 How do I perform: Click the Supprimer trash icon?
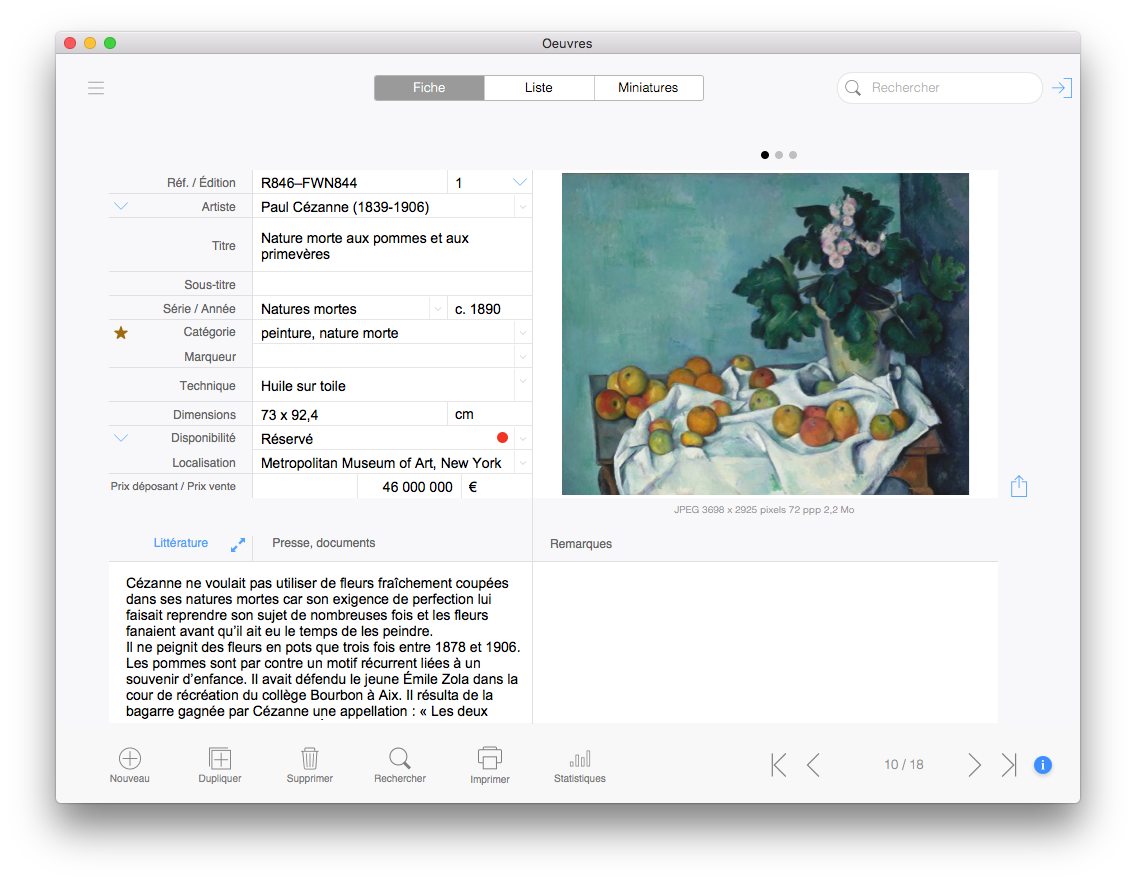point(310,759)
